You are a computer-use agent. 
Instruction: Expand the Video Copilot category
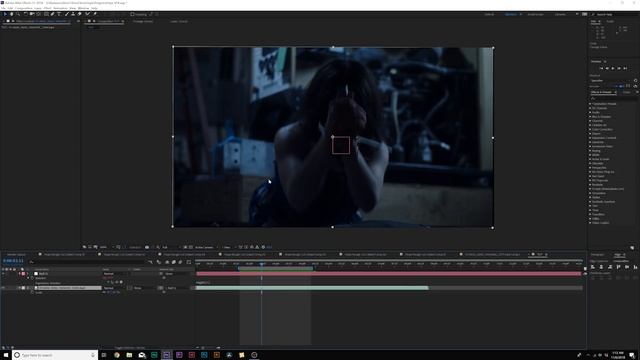pyautogui.click(x=590, y=223)
